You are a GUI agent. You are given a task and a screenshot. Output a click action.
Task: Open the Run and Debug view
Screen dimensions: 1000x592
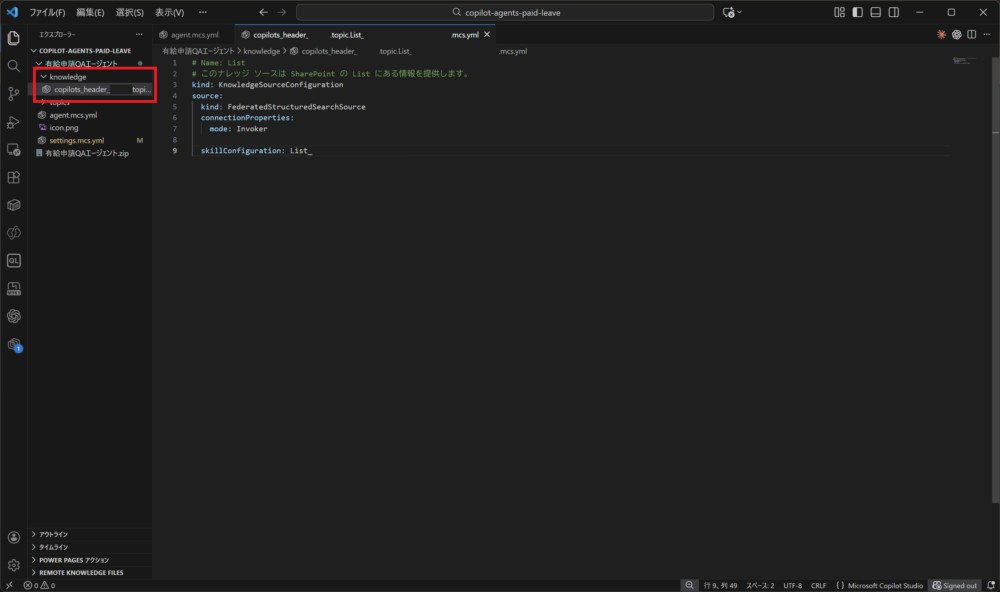coord(13,121)
